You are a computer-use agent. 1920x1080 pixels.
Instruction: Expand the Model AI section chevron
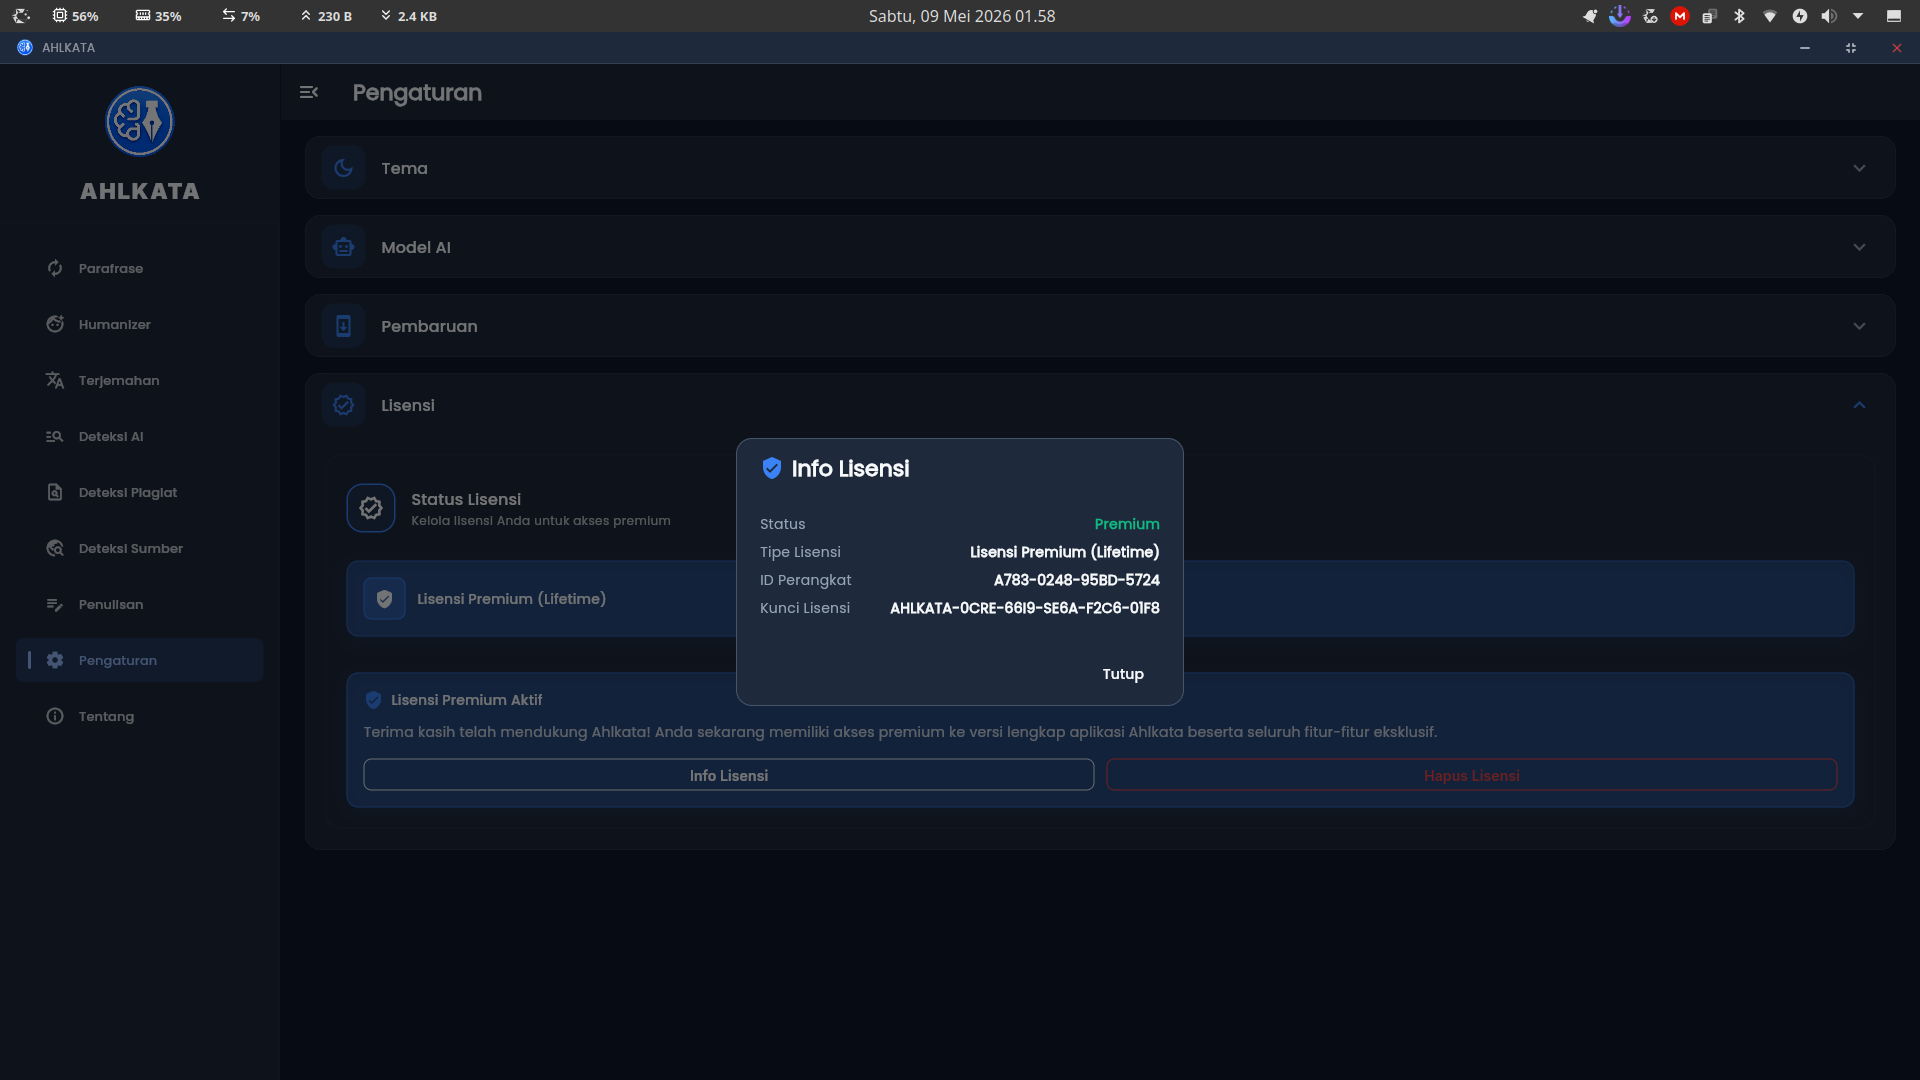(1859, 247)
